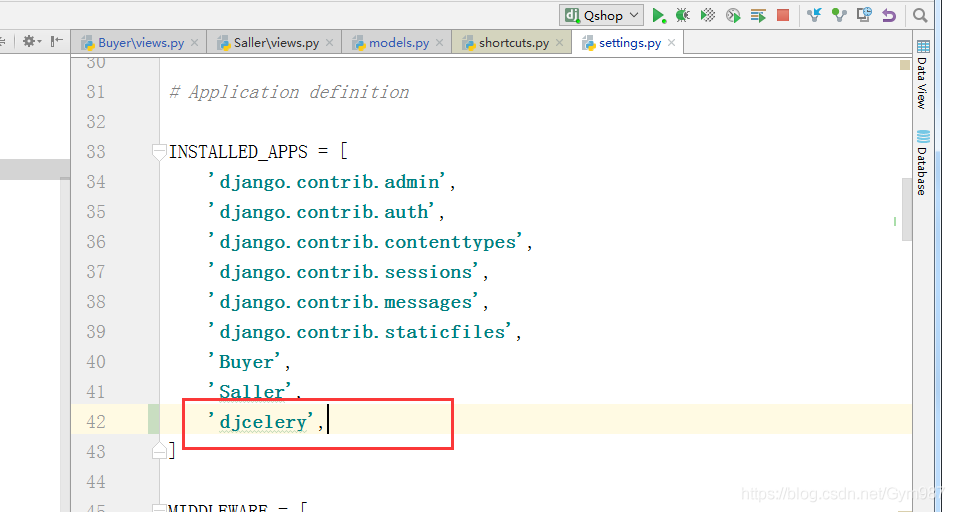Revert changes with purple arrow
955x512 pixels.
coord(889,15)
